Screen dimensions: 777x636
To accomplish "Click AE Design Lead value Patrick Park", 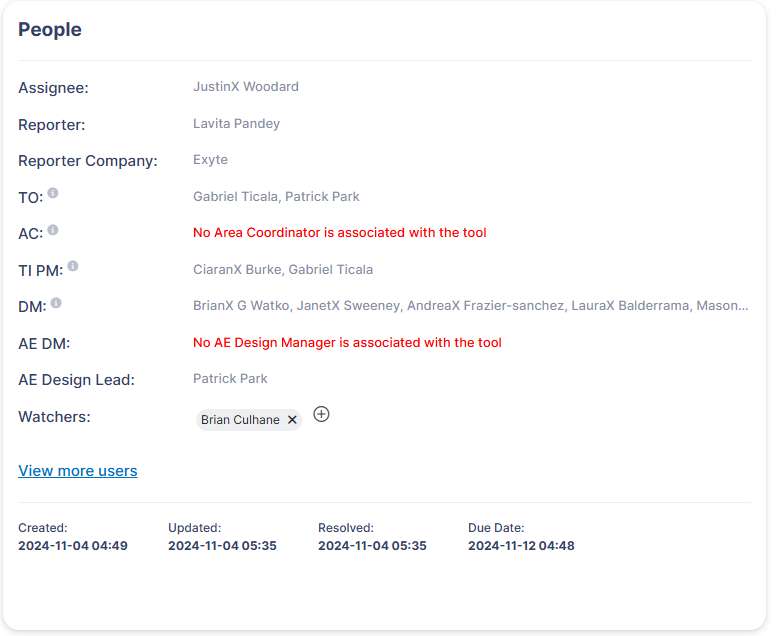I will 230,379.
